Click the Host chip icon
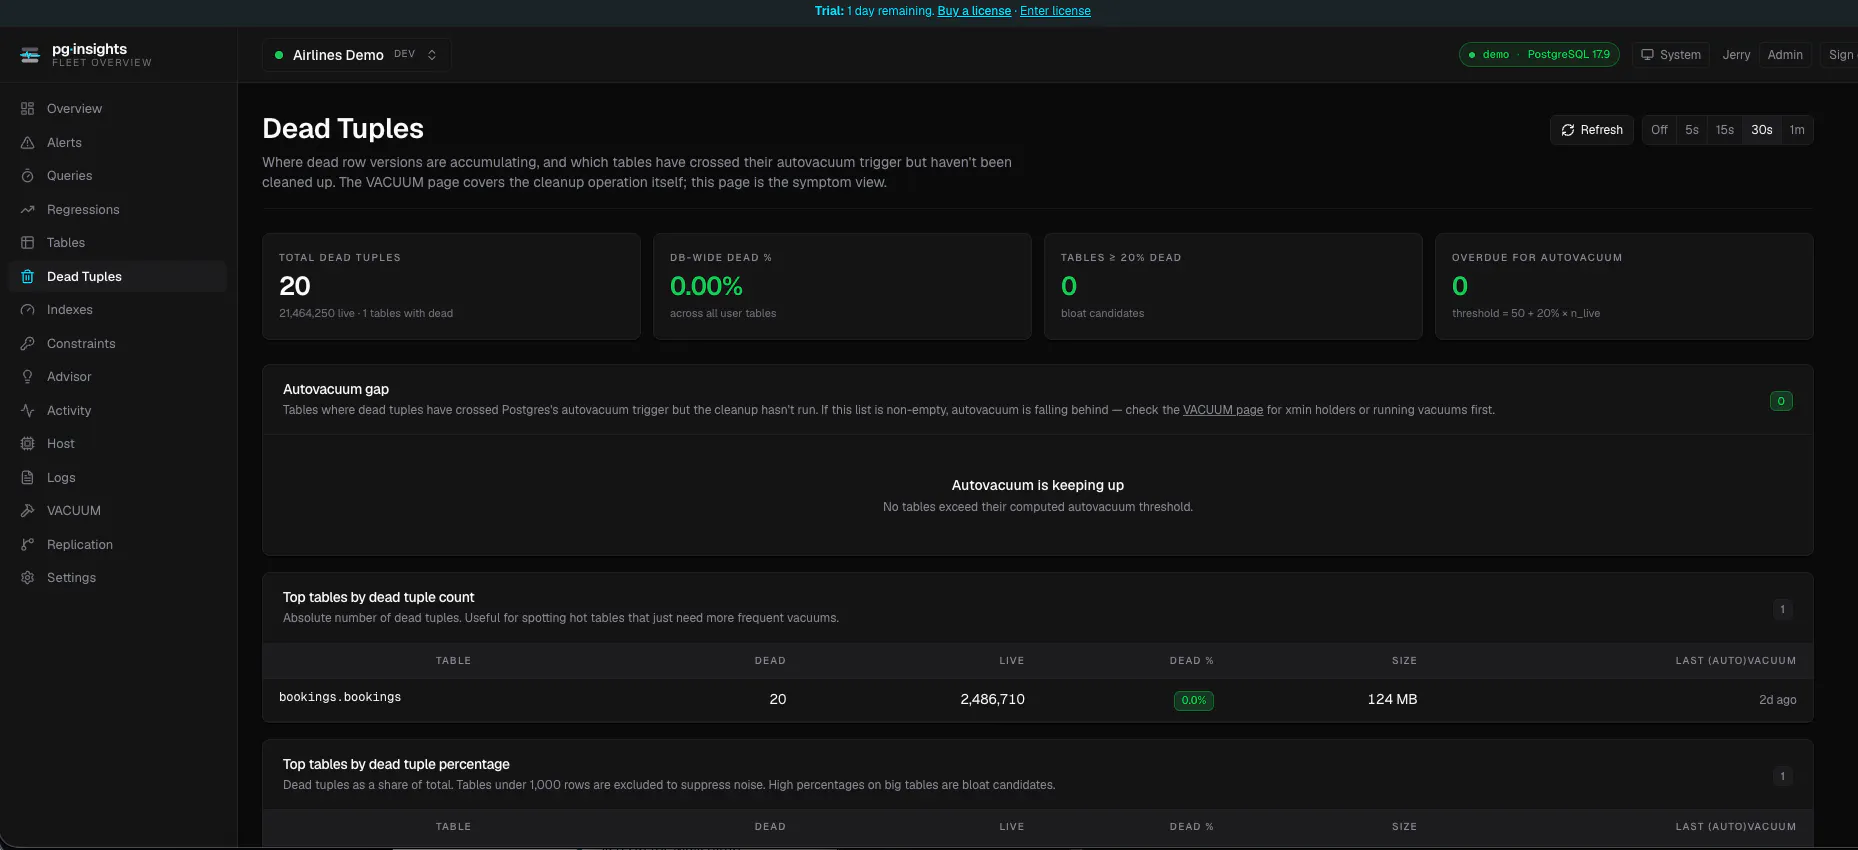1858x850 pixels. tap(27, 444)
